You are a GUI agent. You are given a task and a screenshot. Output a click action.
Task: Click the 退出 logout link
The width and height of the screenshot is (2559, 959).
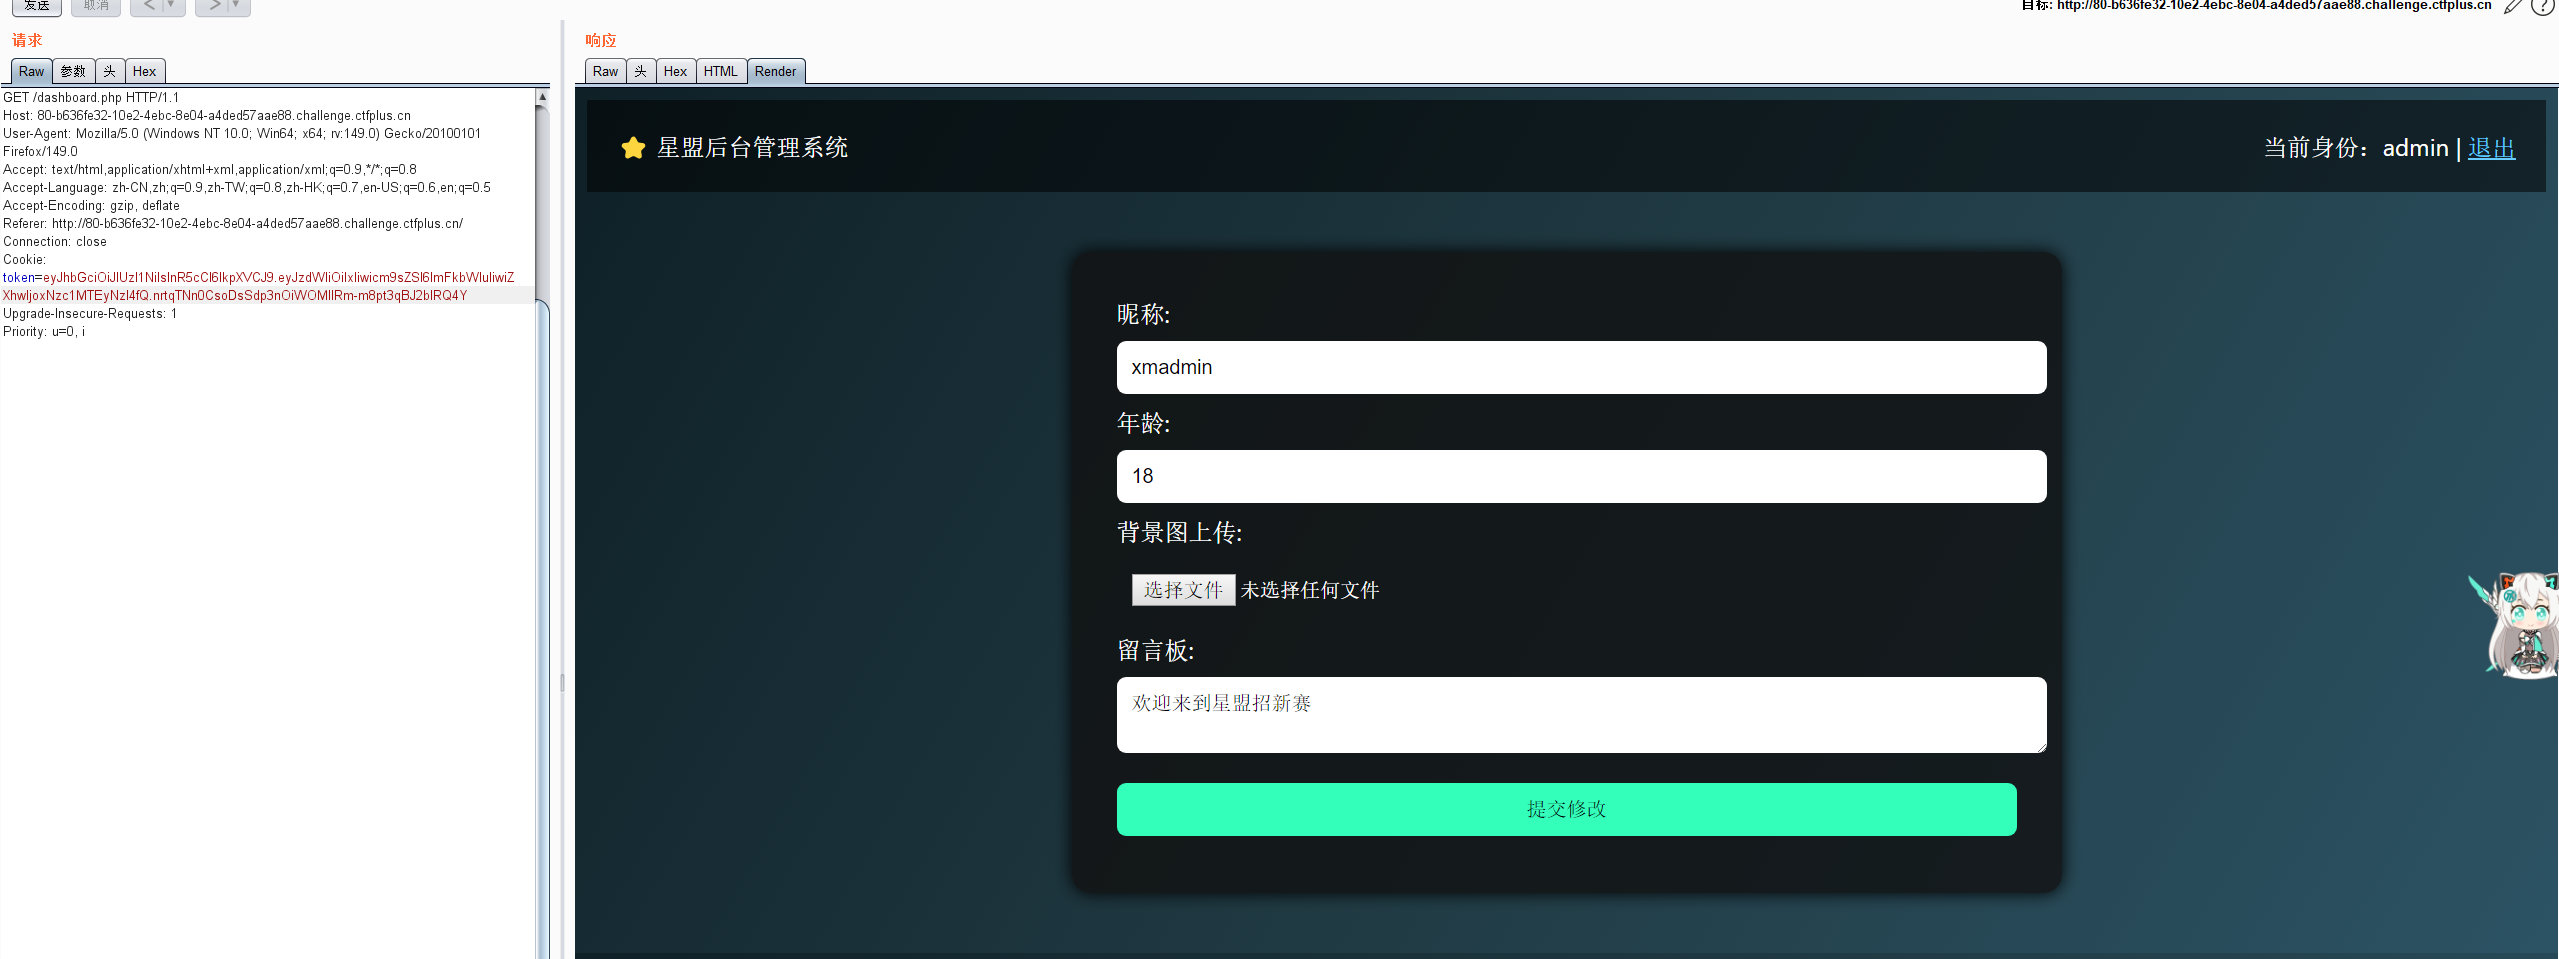2491,148
